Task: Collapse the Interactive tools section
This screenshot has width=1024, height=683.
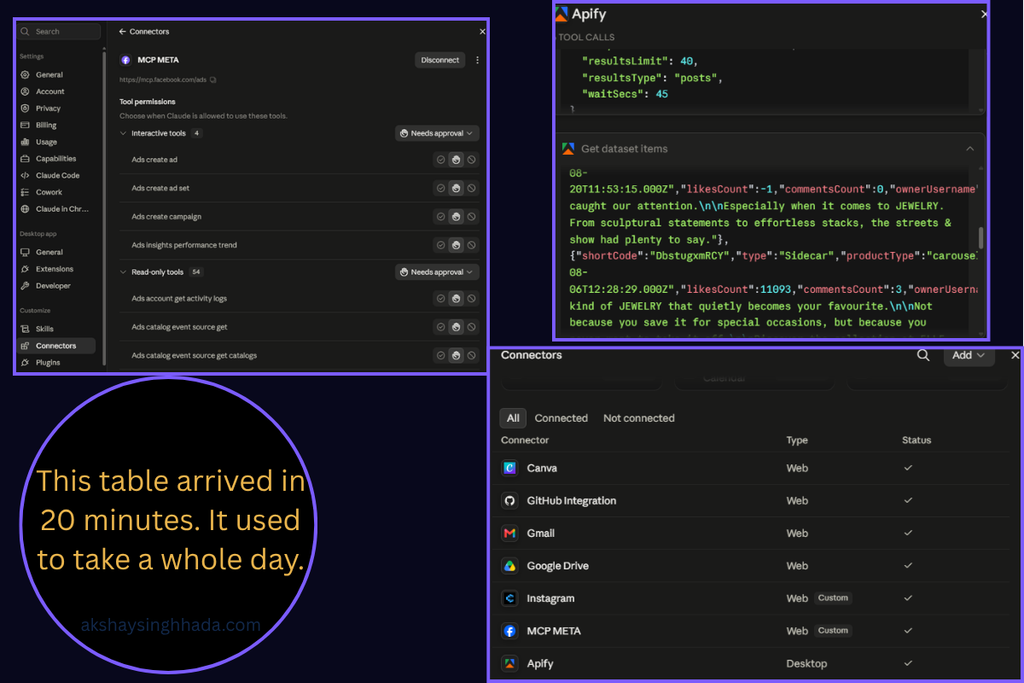Action: [x=123, y=133]
